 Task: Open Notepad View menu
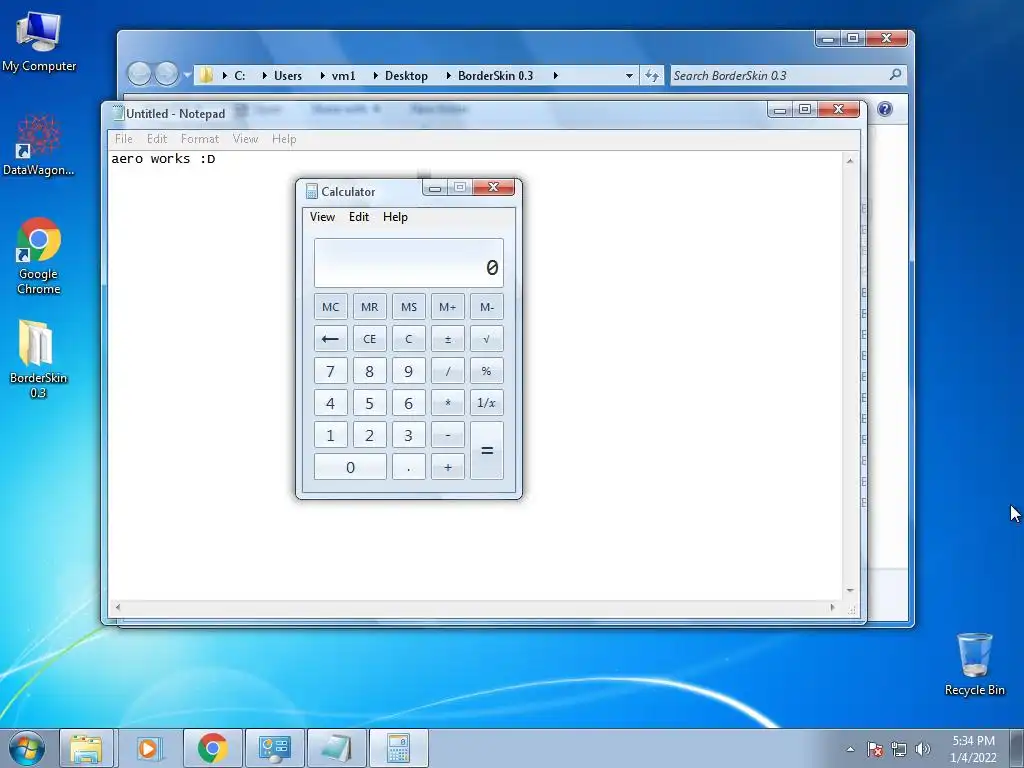pos(246,138)
